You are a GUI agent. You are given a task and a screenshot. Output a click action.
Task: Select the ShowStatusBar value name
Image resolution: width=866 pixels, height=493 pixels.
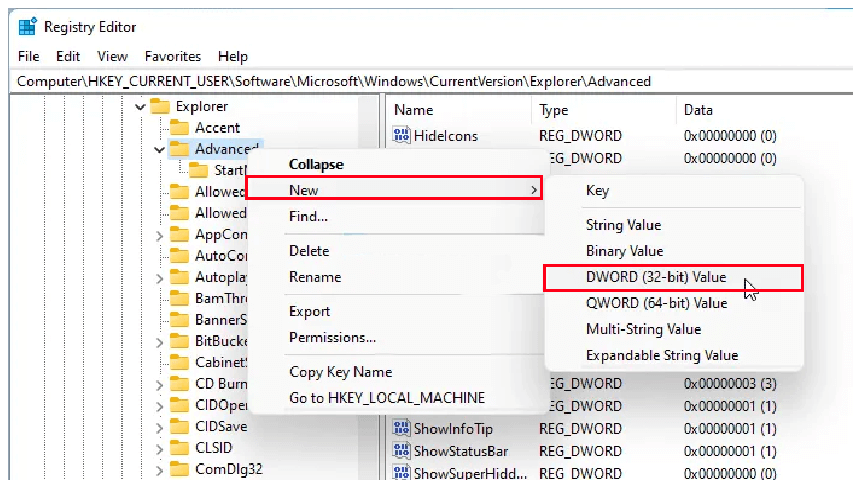461,451
